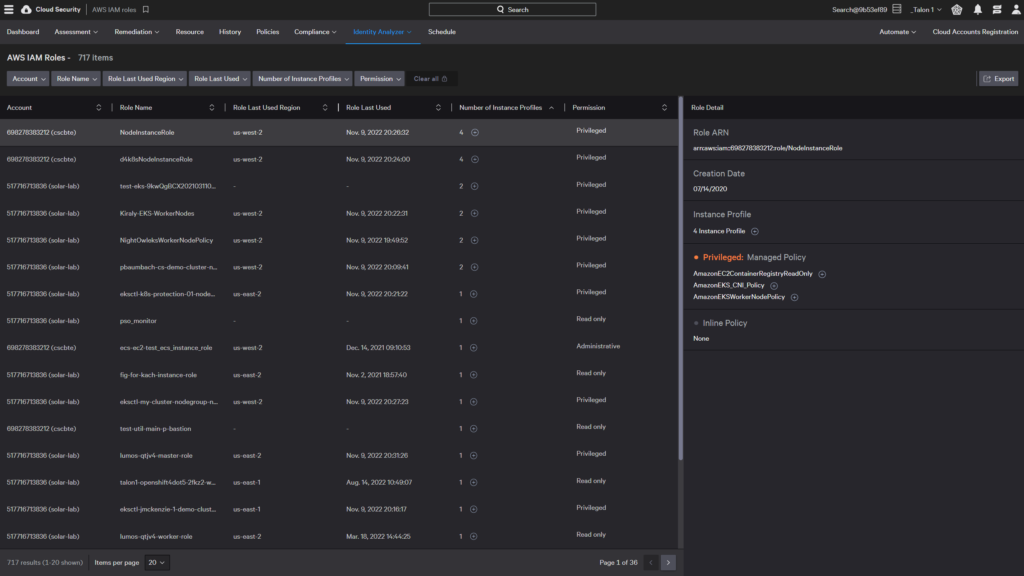Switch to the History tab

(230, 32)
